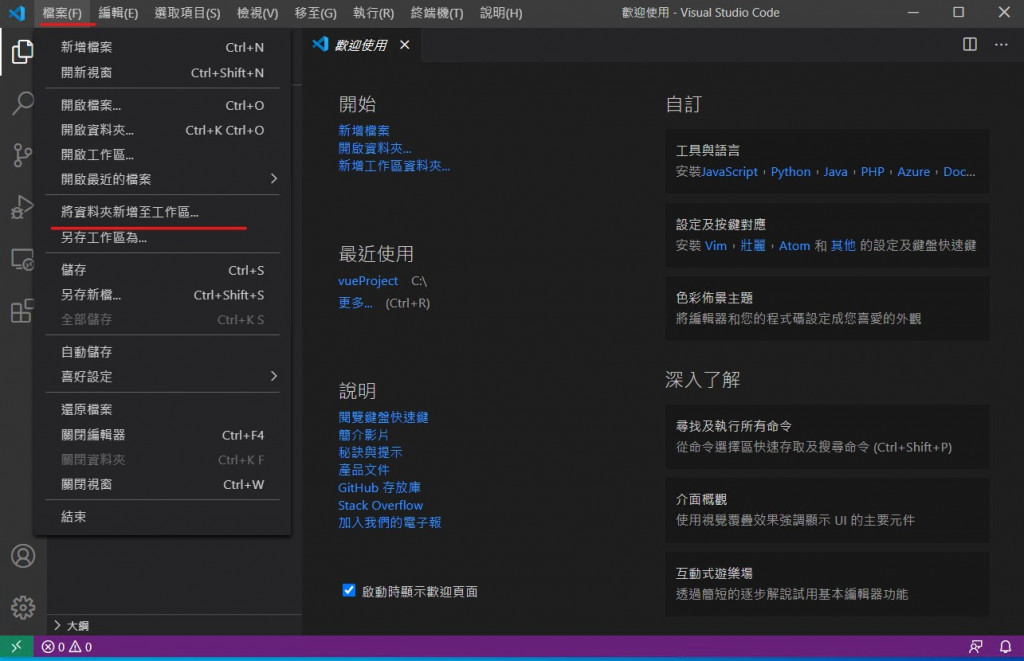1024x661 pixels.
Task: Open the 移至(G) menu
Action: click(x=315, y=13)
